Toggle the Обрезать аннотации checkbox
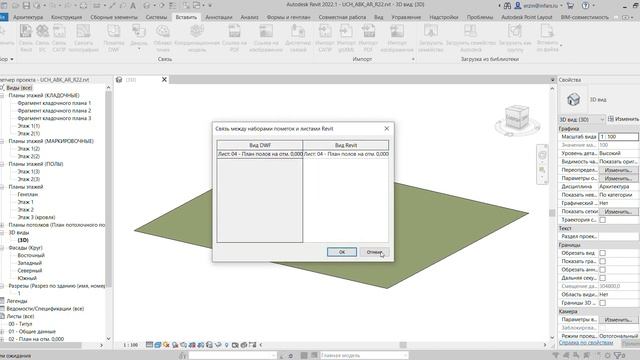Screen dimensions: 640x360 tap(602, 270)
